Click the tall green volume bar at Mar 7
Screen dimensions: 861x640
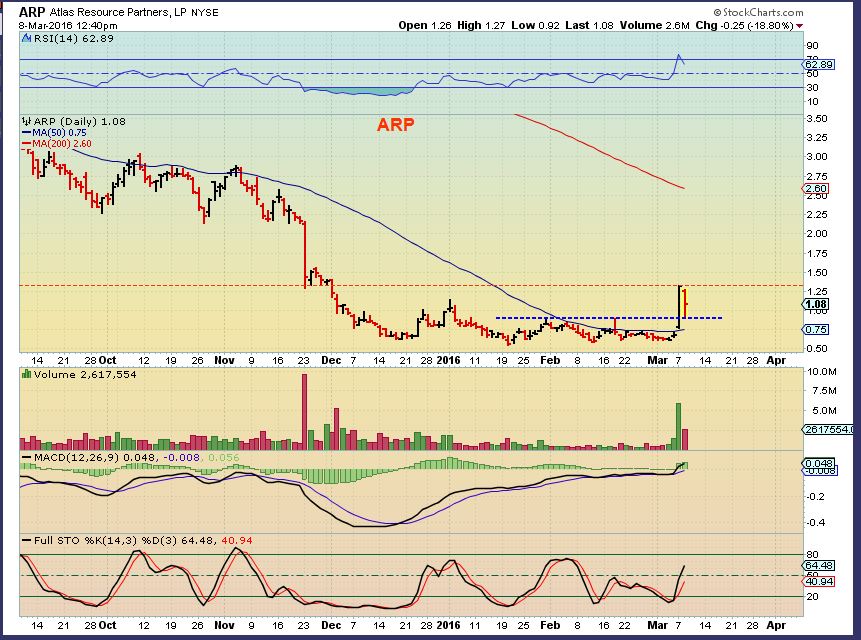pyautogui.click(x=678, y=426)
